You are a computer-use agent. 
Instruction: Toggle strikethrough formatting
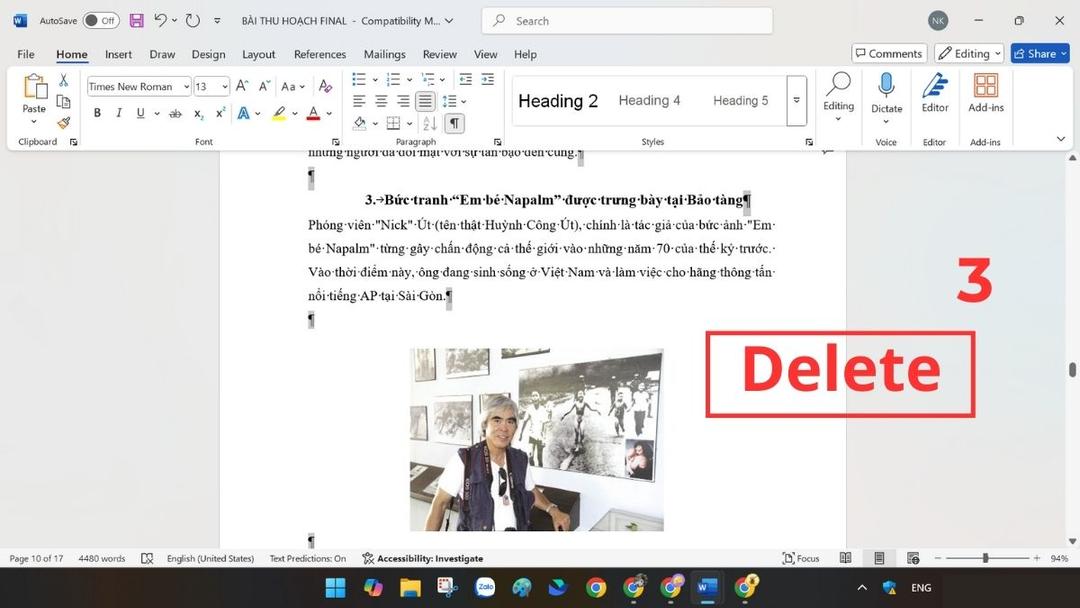click(175, 113)
